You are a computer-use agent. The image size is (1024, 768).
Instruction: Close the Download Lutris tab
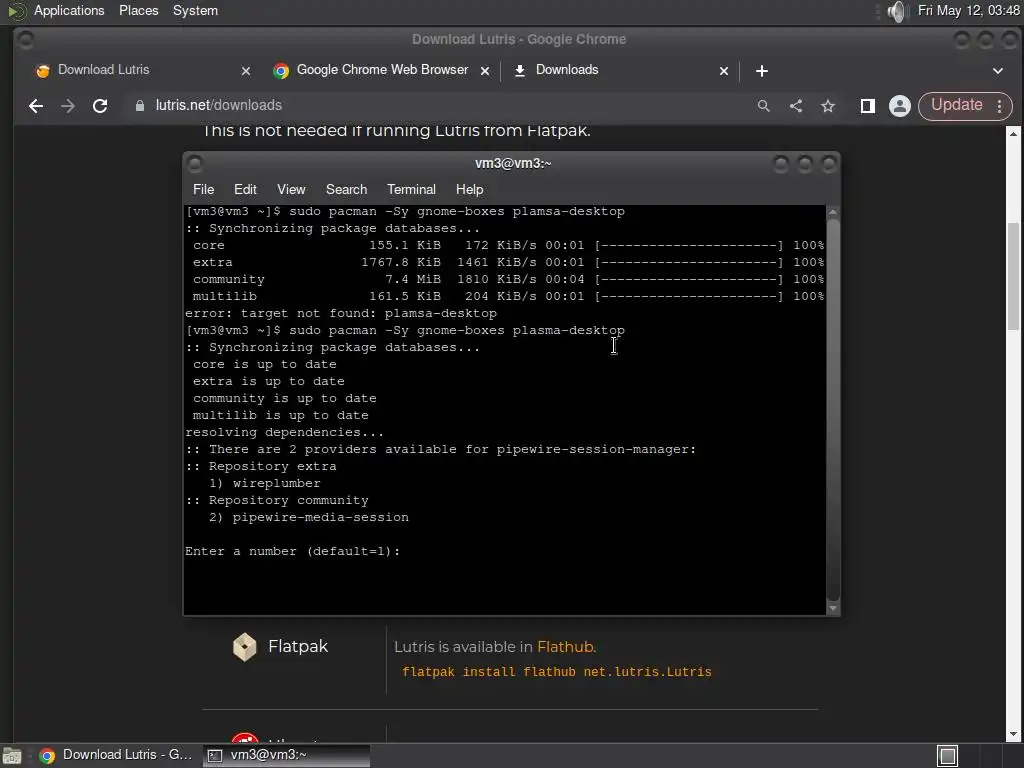point(246,71)
